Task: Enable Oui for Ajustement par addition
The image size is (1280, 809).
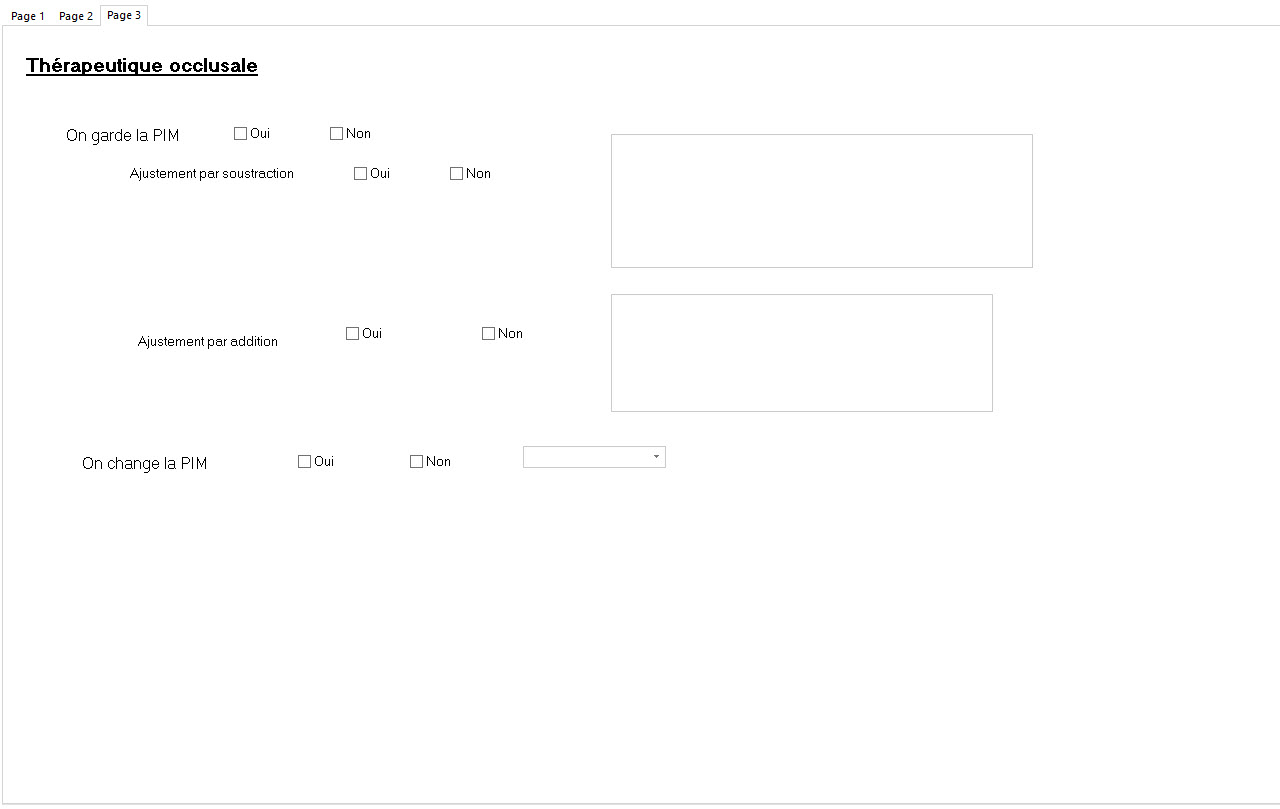Action: pyautogui.click(x=353, y=334)
